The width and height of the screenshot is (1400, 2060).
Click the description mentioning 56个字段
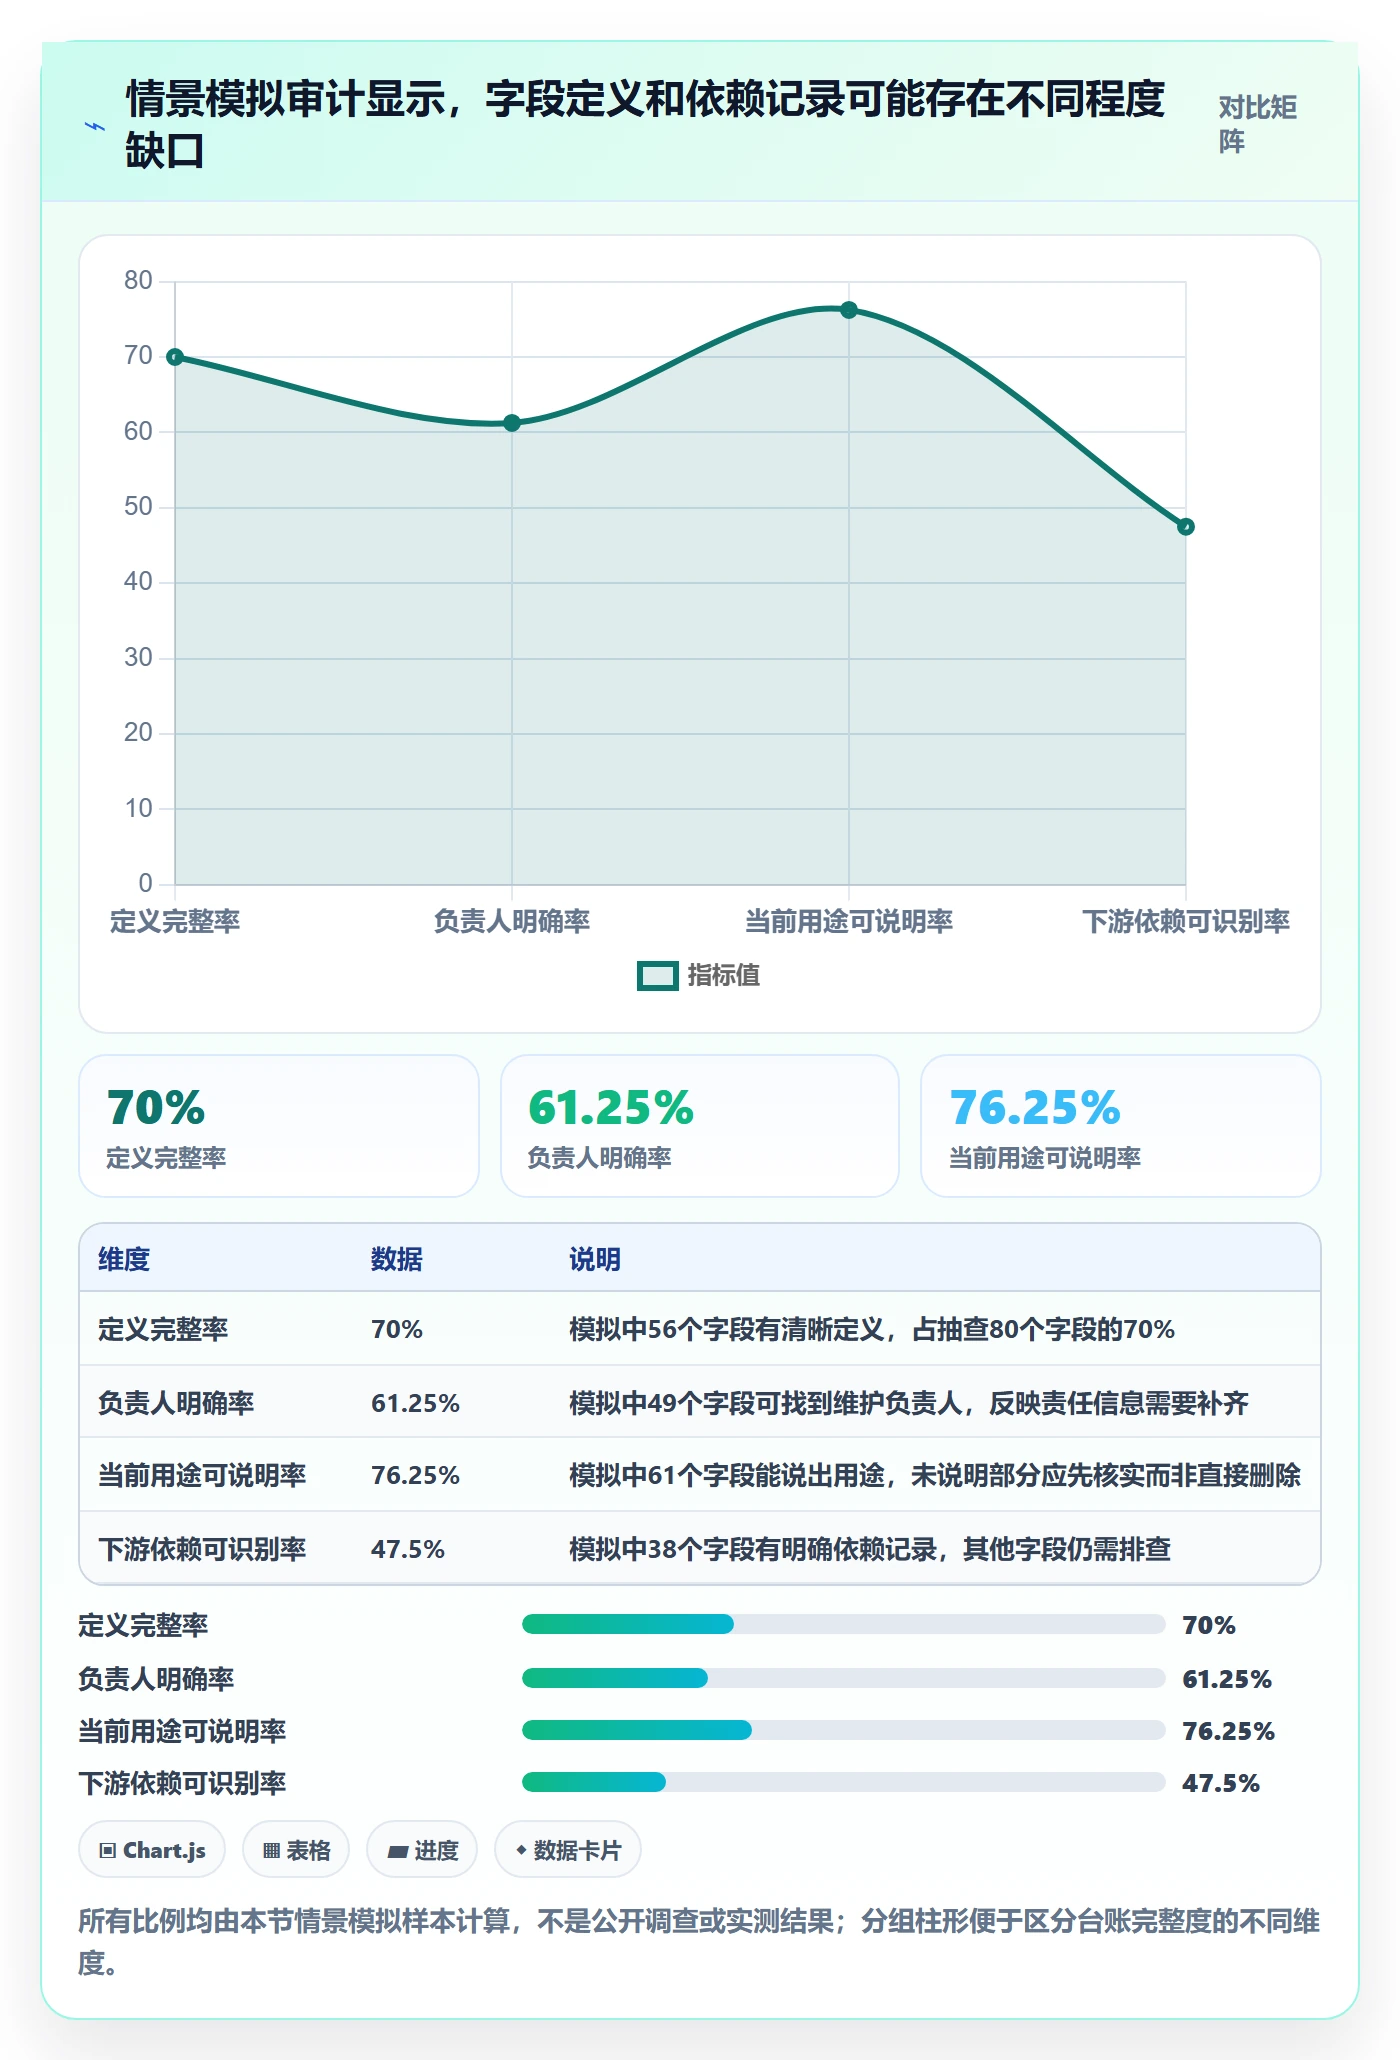pos(872,1329)
